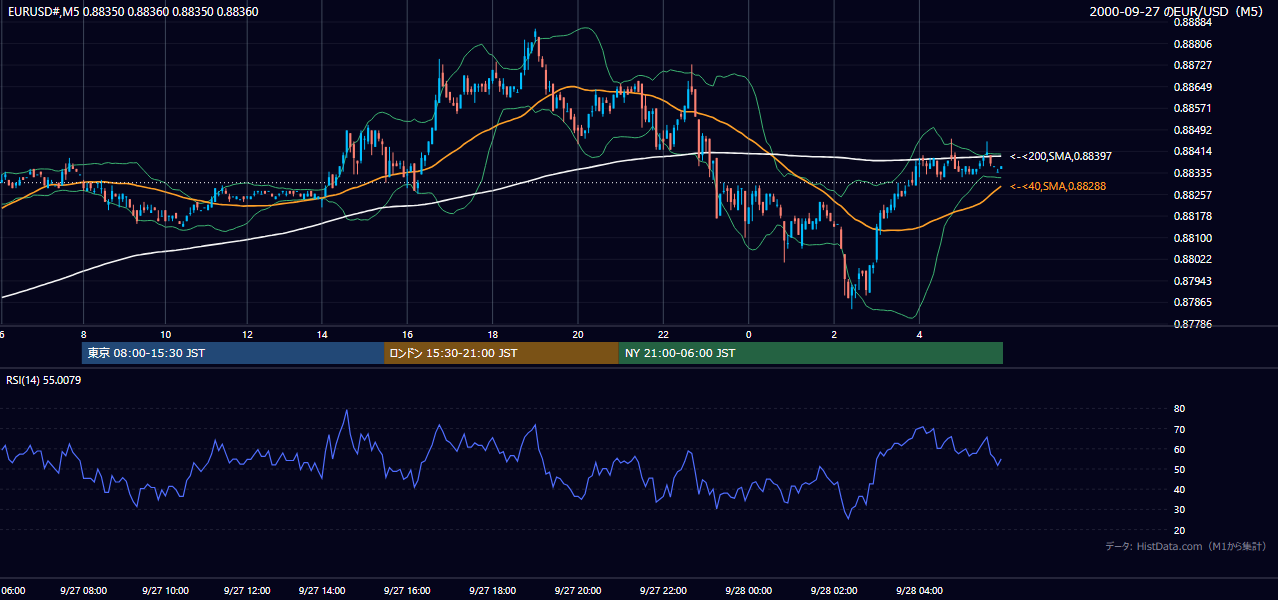Click the 9/27 14:00 bottom time label
This screenshot has height=600, width=1278.
(323, 590)
